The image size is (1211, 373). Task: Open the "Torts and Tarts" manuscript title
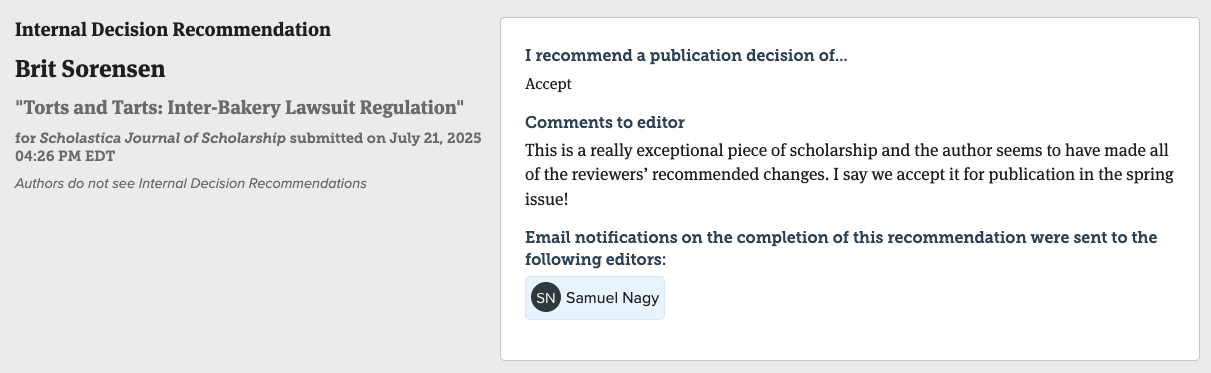tap(240, 107)
